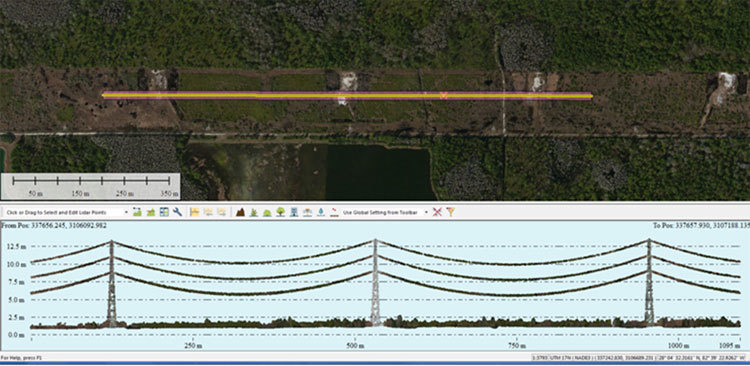The image size is (750, 366).
Task: Click the water droplet classification icon
Action: [x=321, y=212]
